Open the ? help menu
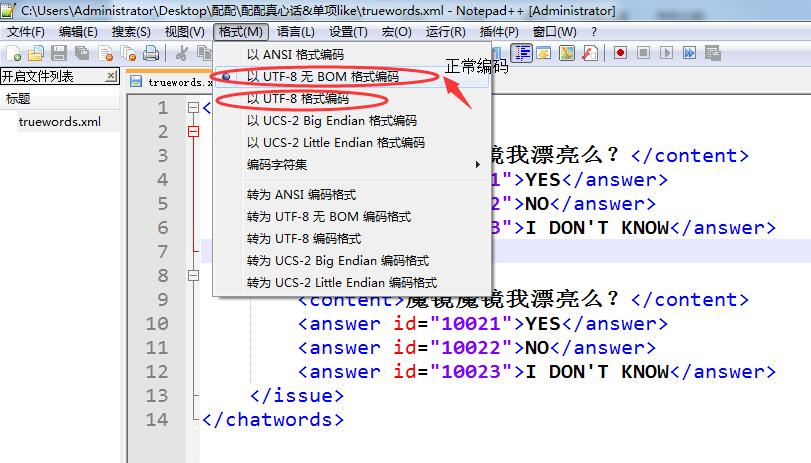Image resolution: width=811 pixels, height=463 pixels. [x=594, y=32]
